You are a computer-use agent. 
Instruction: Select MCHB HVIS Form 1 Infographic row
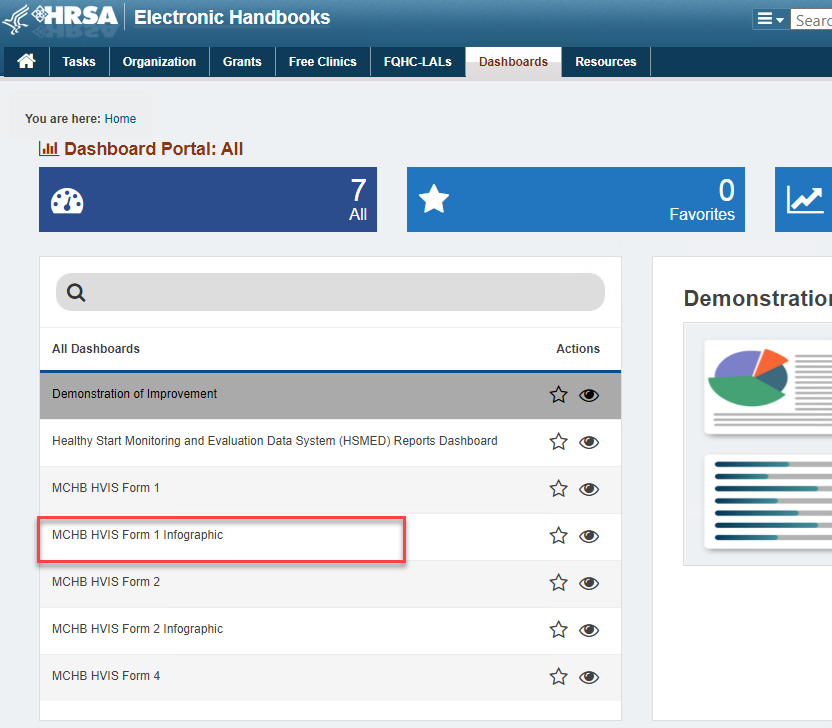[x=330, y=537]
